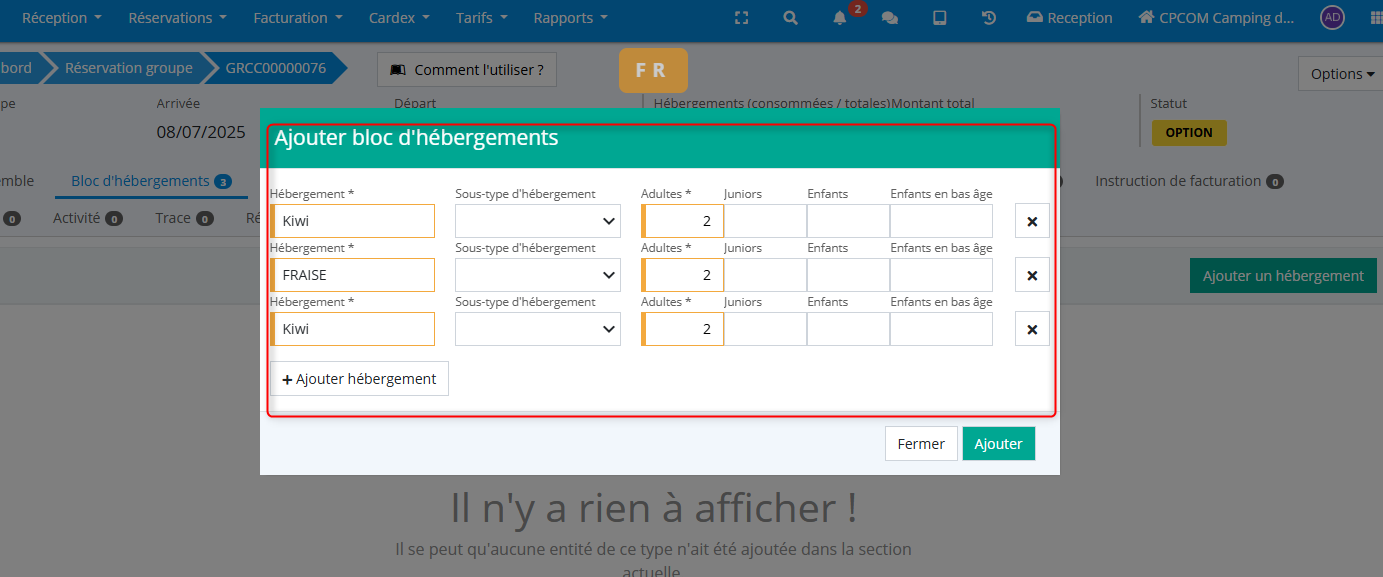1383x577 pixels.
Task: Expand the Tarifs menu
Action: (x=481, y=18)
